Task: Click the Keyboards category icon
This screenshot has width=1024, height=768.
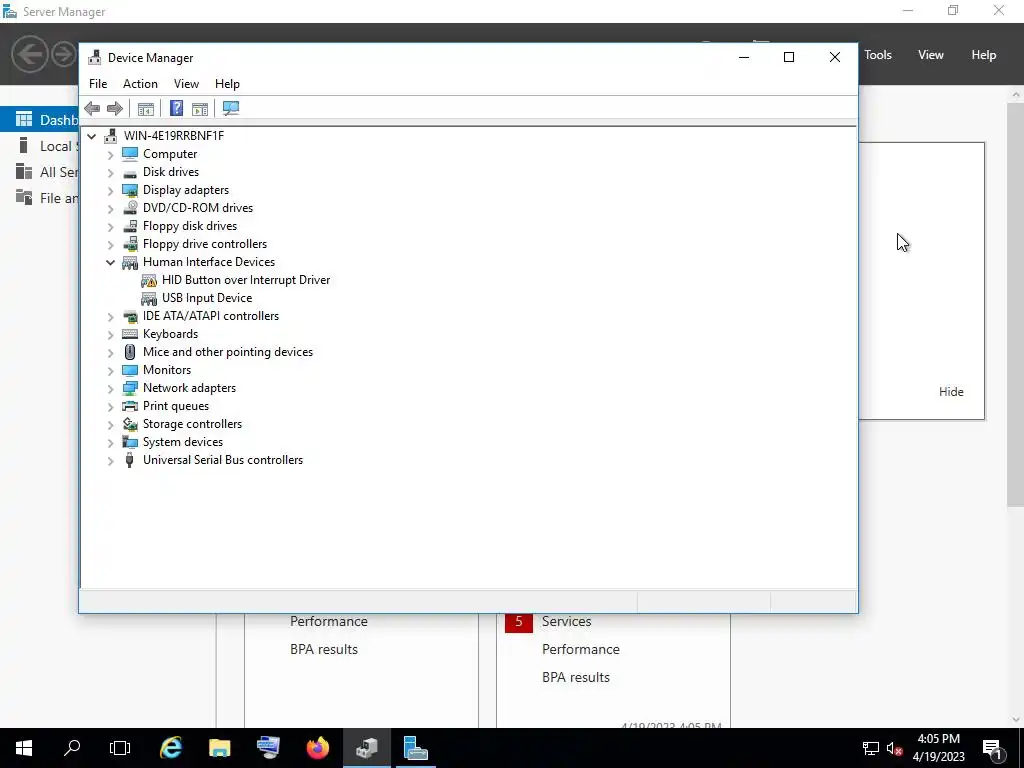Action: (130, 334)
